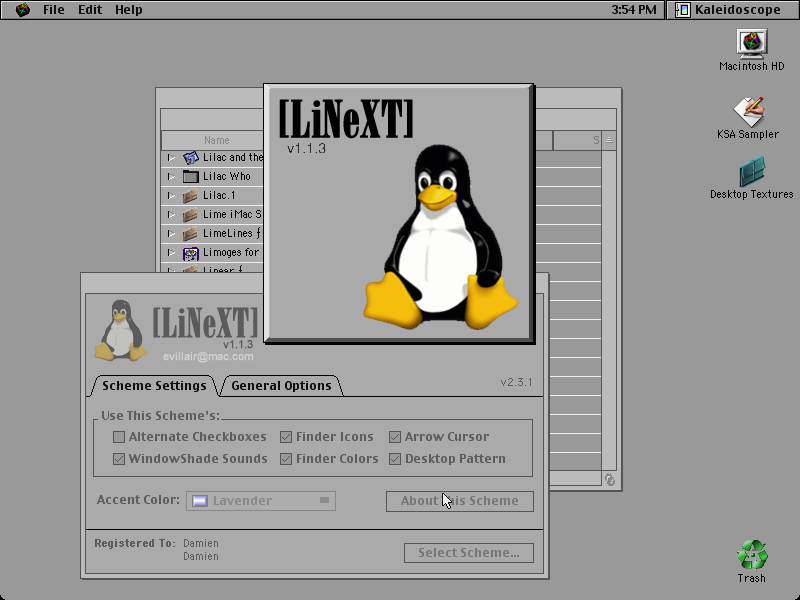The width and height of the screenshot is (800, 600).
Task: Enable the Alternate Checkboxes option
Action: [x=119, y=437]
